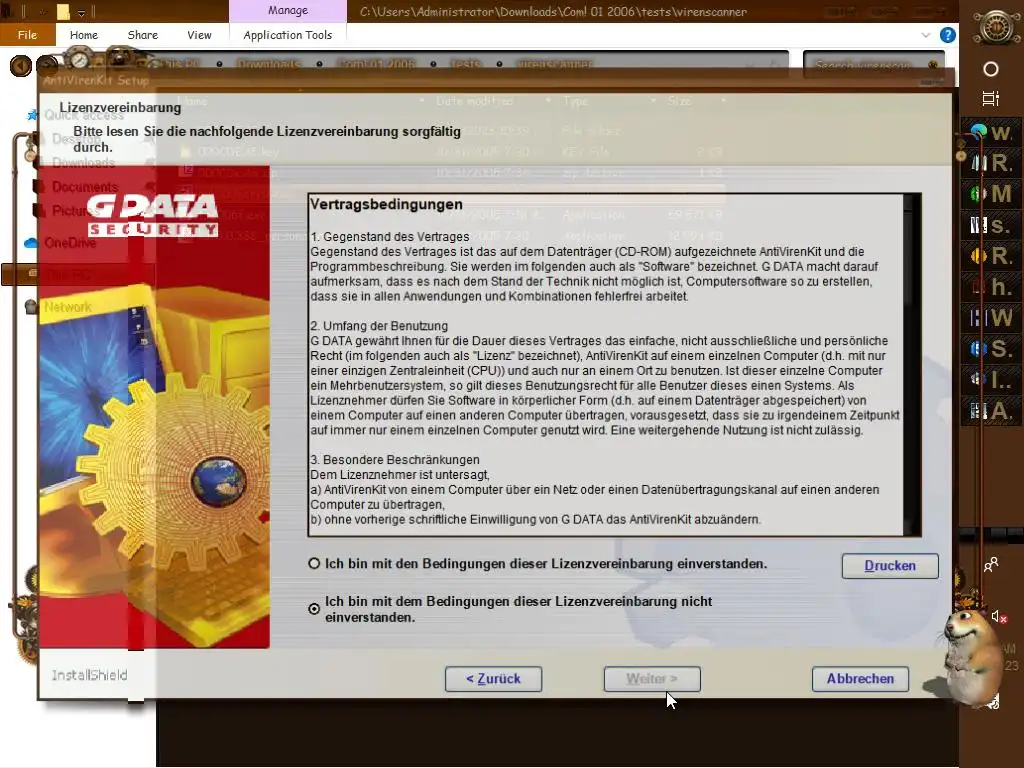
Task: Open the quick access toolbar dropdown arrow
Action: pyautogui.click(x=82, y=12)
